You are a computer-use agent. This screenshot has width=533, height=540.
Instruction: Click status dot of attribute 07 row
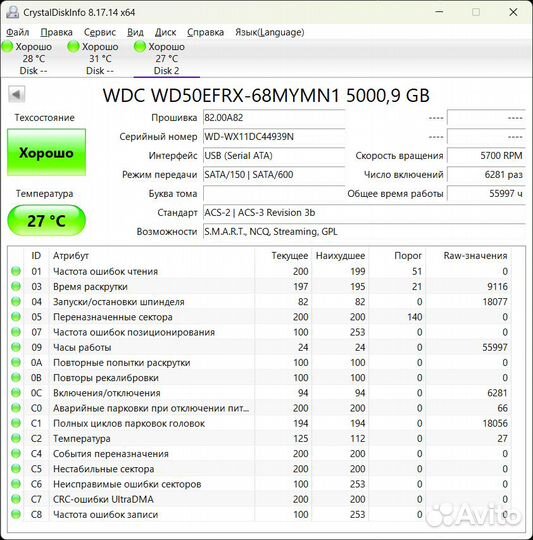pos(16,332)
